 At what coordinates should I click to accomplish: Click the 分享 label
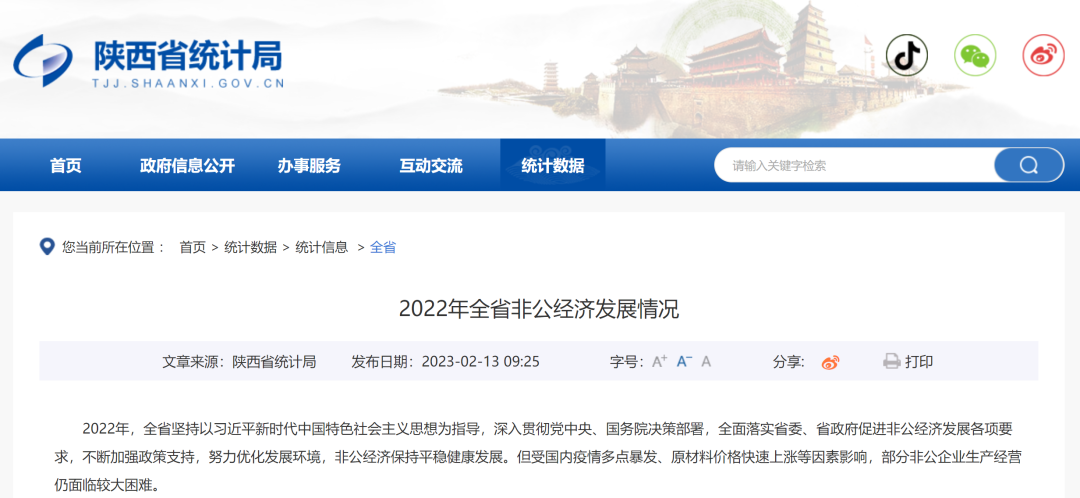[x=789, y=362]
